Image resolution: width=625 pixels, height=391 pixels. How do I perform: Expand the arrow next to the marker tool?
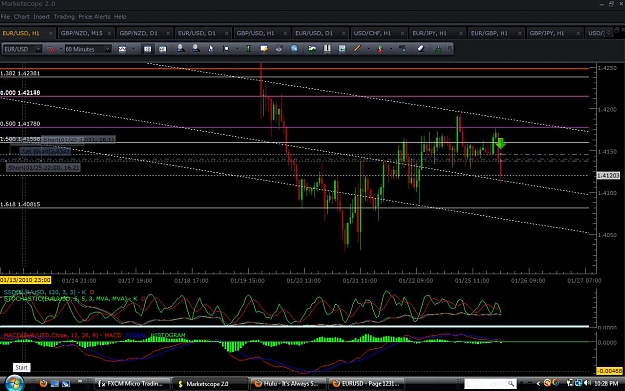click(x=237, y=49)
